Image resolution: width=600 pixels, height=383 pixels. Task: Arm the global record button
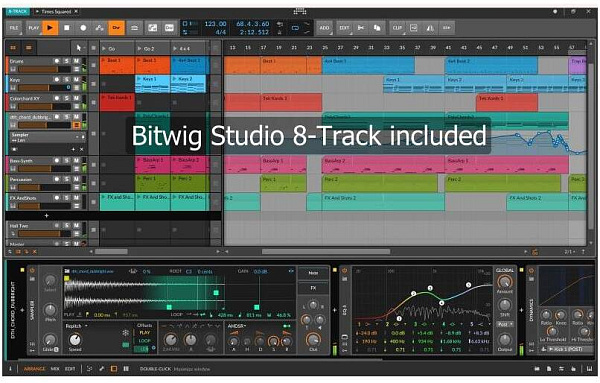pos(83,28)
